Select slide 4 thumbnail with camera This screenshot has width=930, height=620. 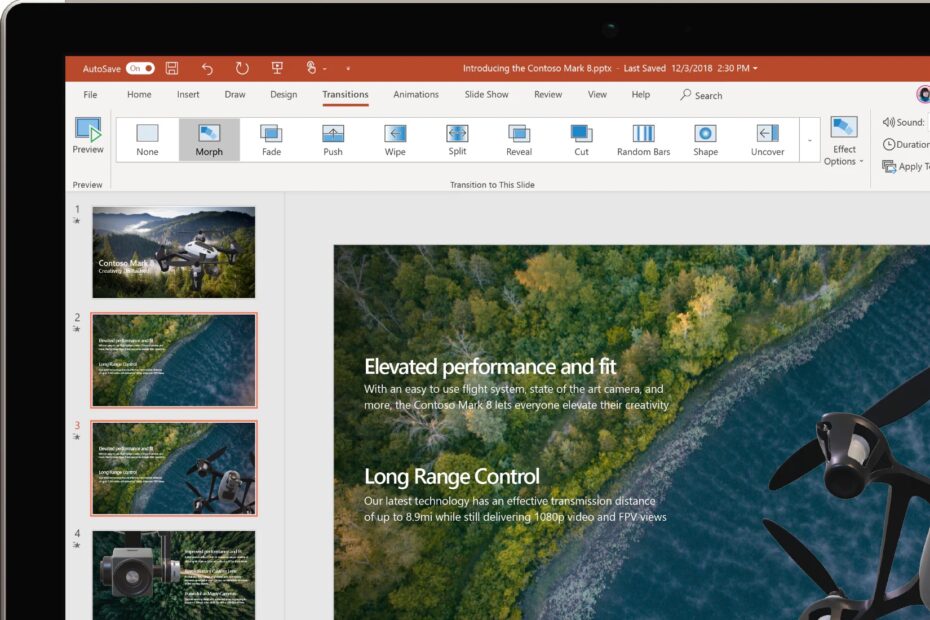pyautogui.click(x=174, y=575)
